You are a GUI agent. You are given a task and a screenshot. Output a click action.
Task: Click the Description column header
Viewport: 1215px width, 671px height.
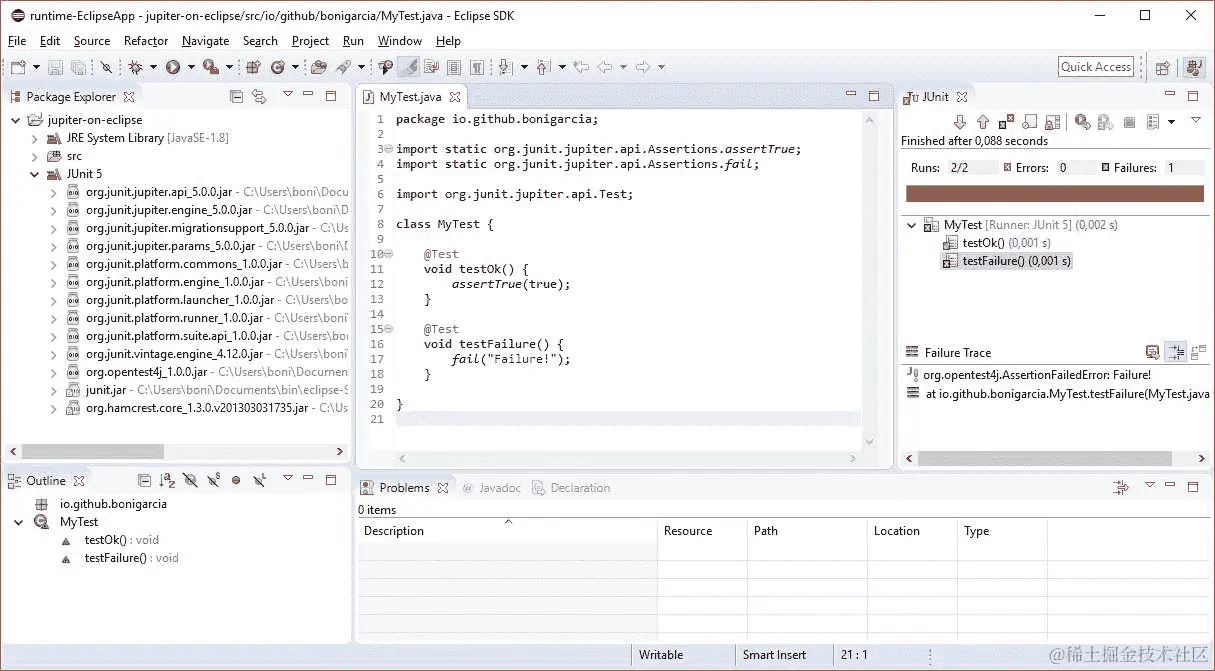[x=507, y=531]
